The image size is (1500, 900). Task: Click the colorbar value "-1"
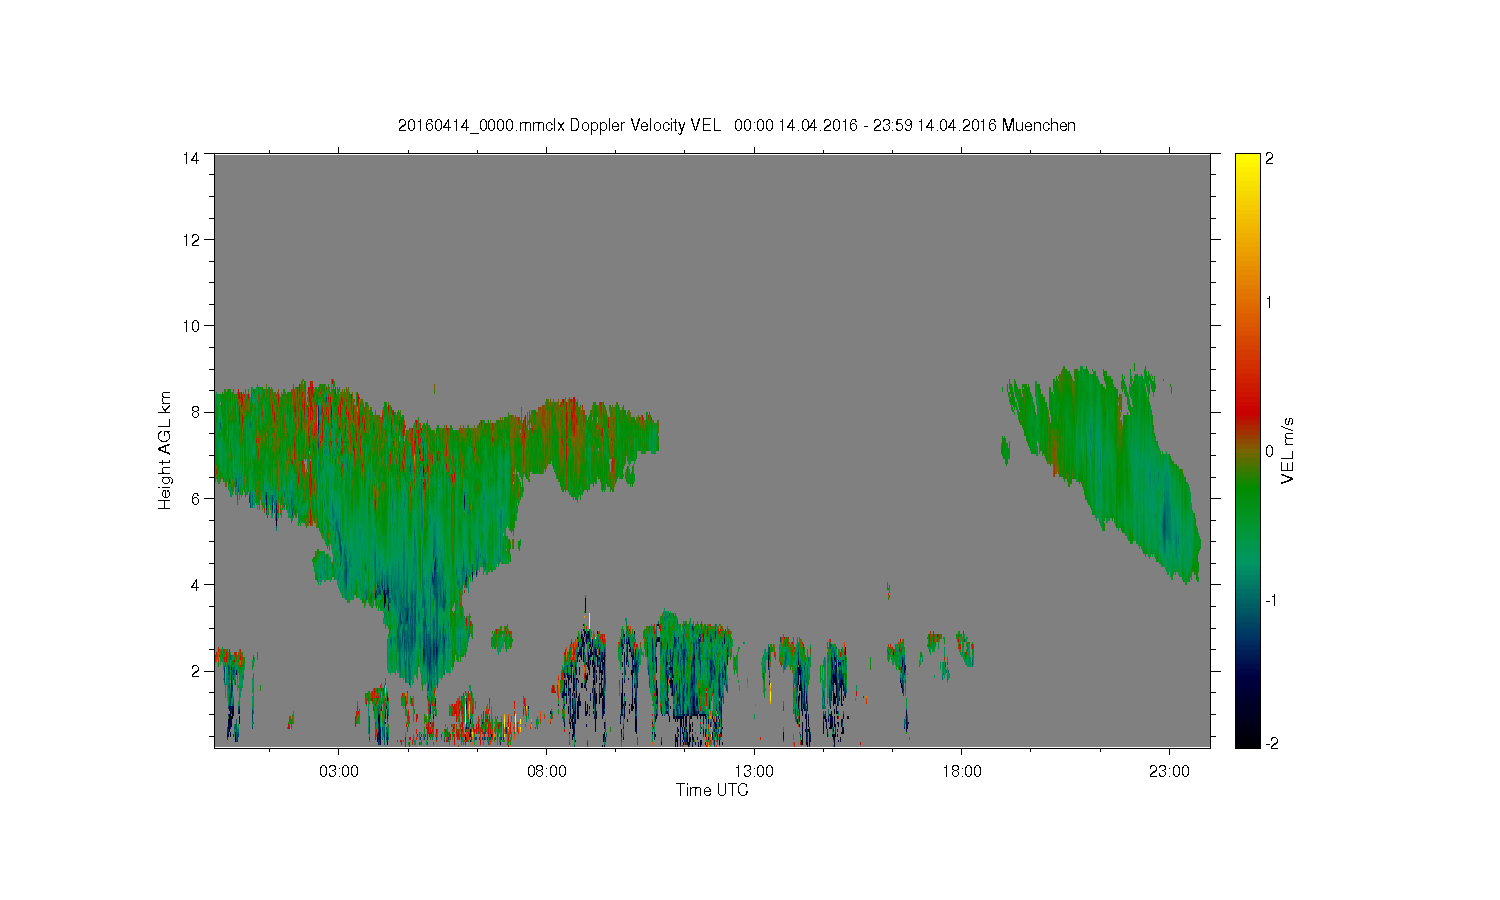coord(1271,600)
